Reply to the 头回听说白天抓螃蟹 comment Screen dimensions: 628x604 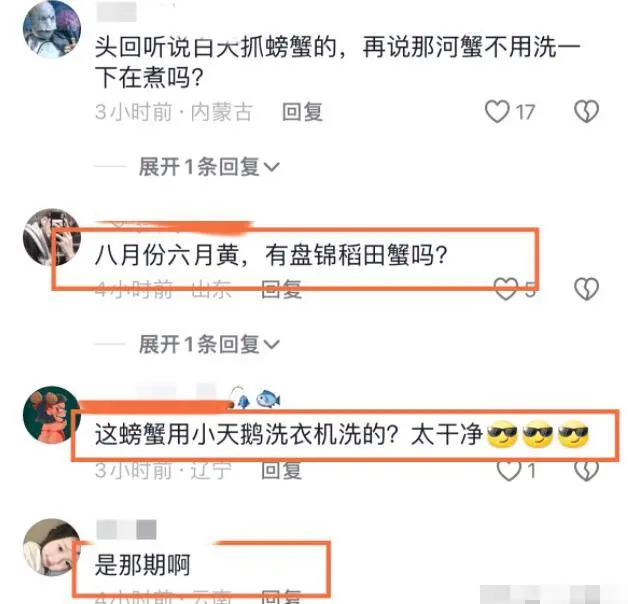coord(302,112)
